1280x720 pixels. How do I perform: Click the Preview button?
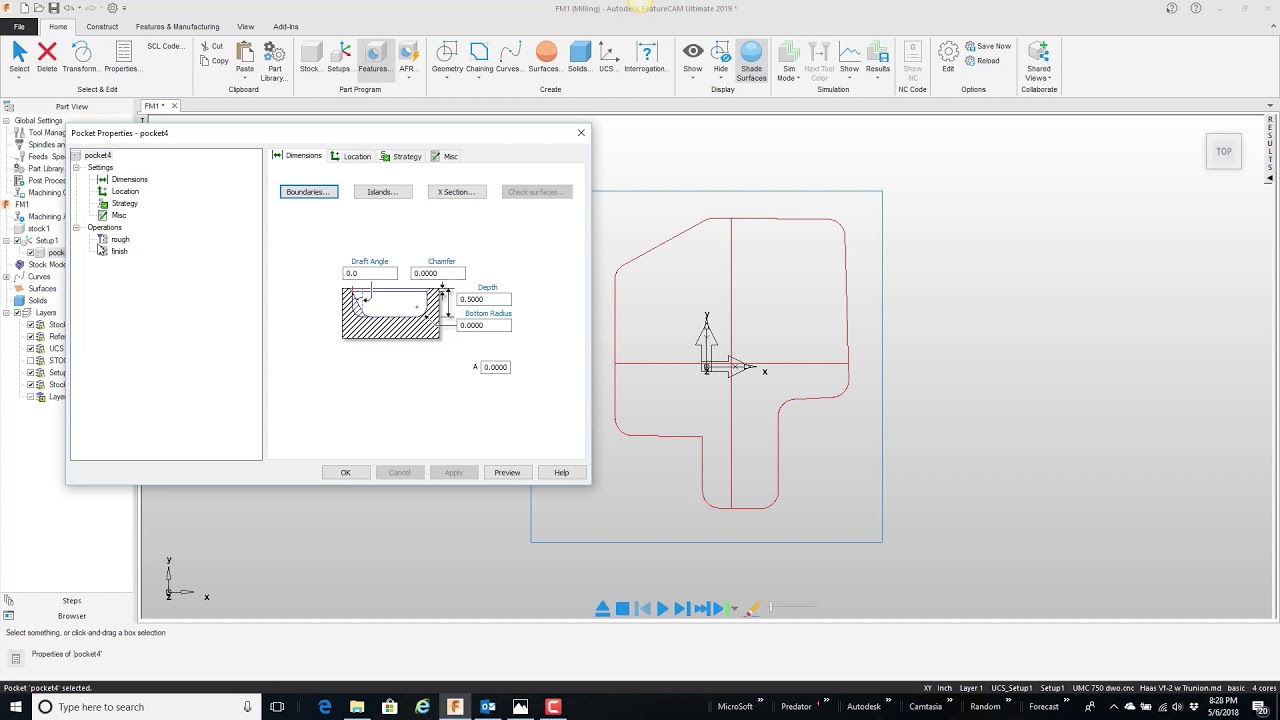[507, 473]
